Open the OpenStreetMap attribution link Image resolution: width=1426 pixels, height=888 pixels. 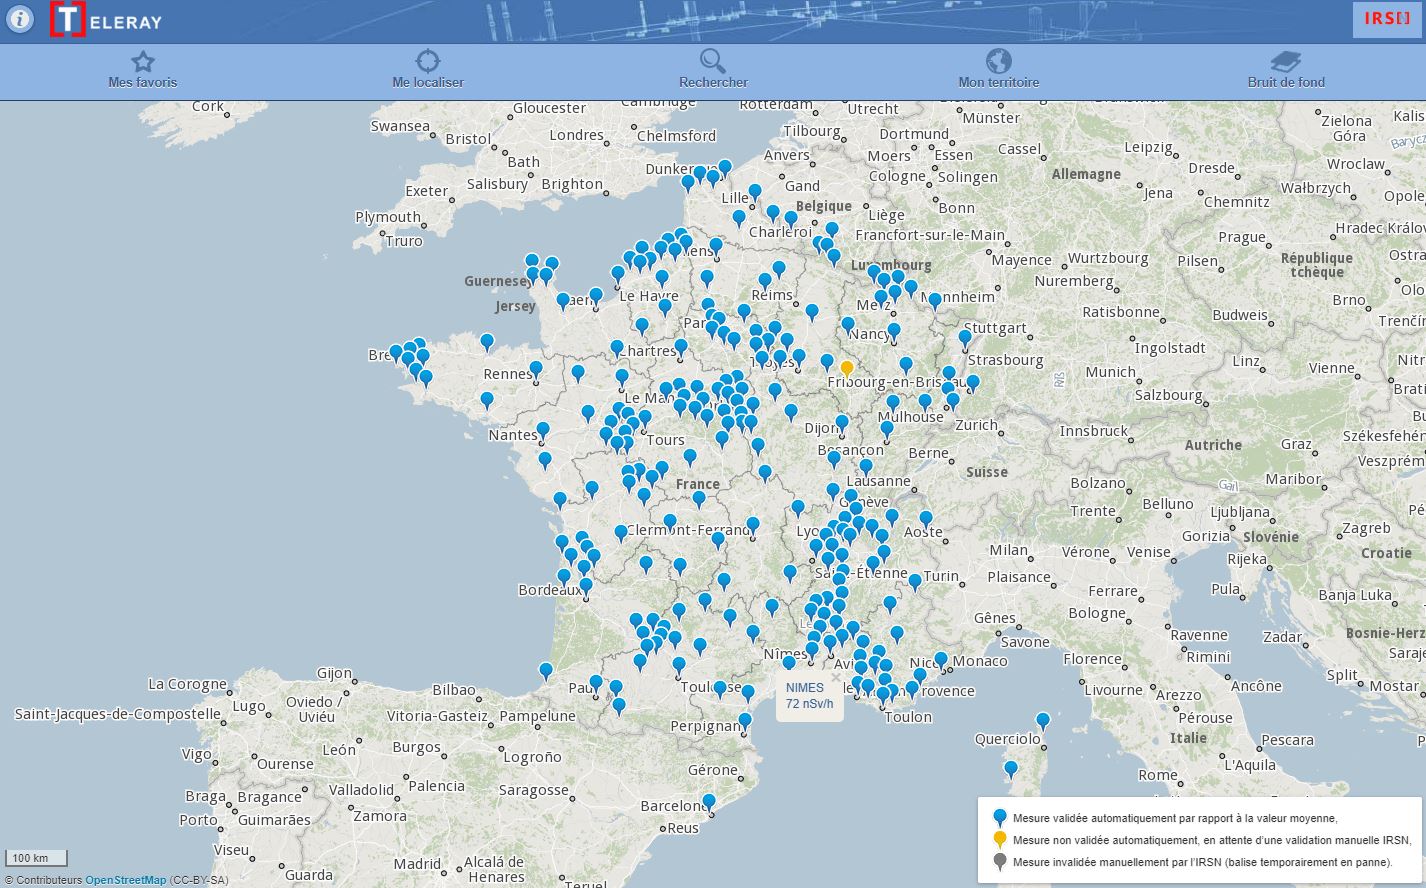coord(125,880)
